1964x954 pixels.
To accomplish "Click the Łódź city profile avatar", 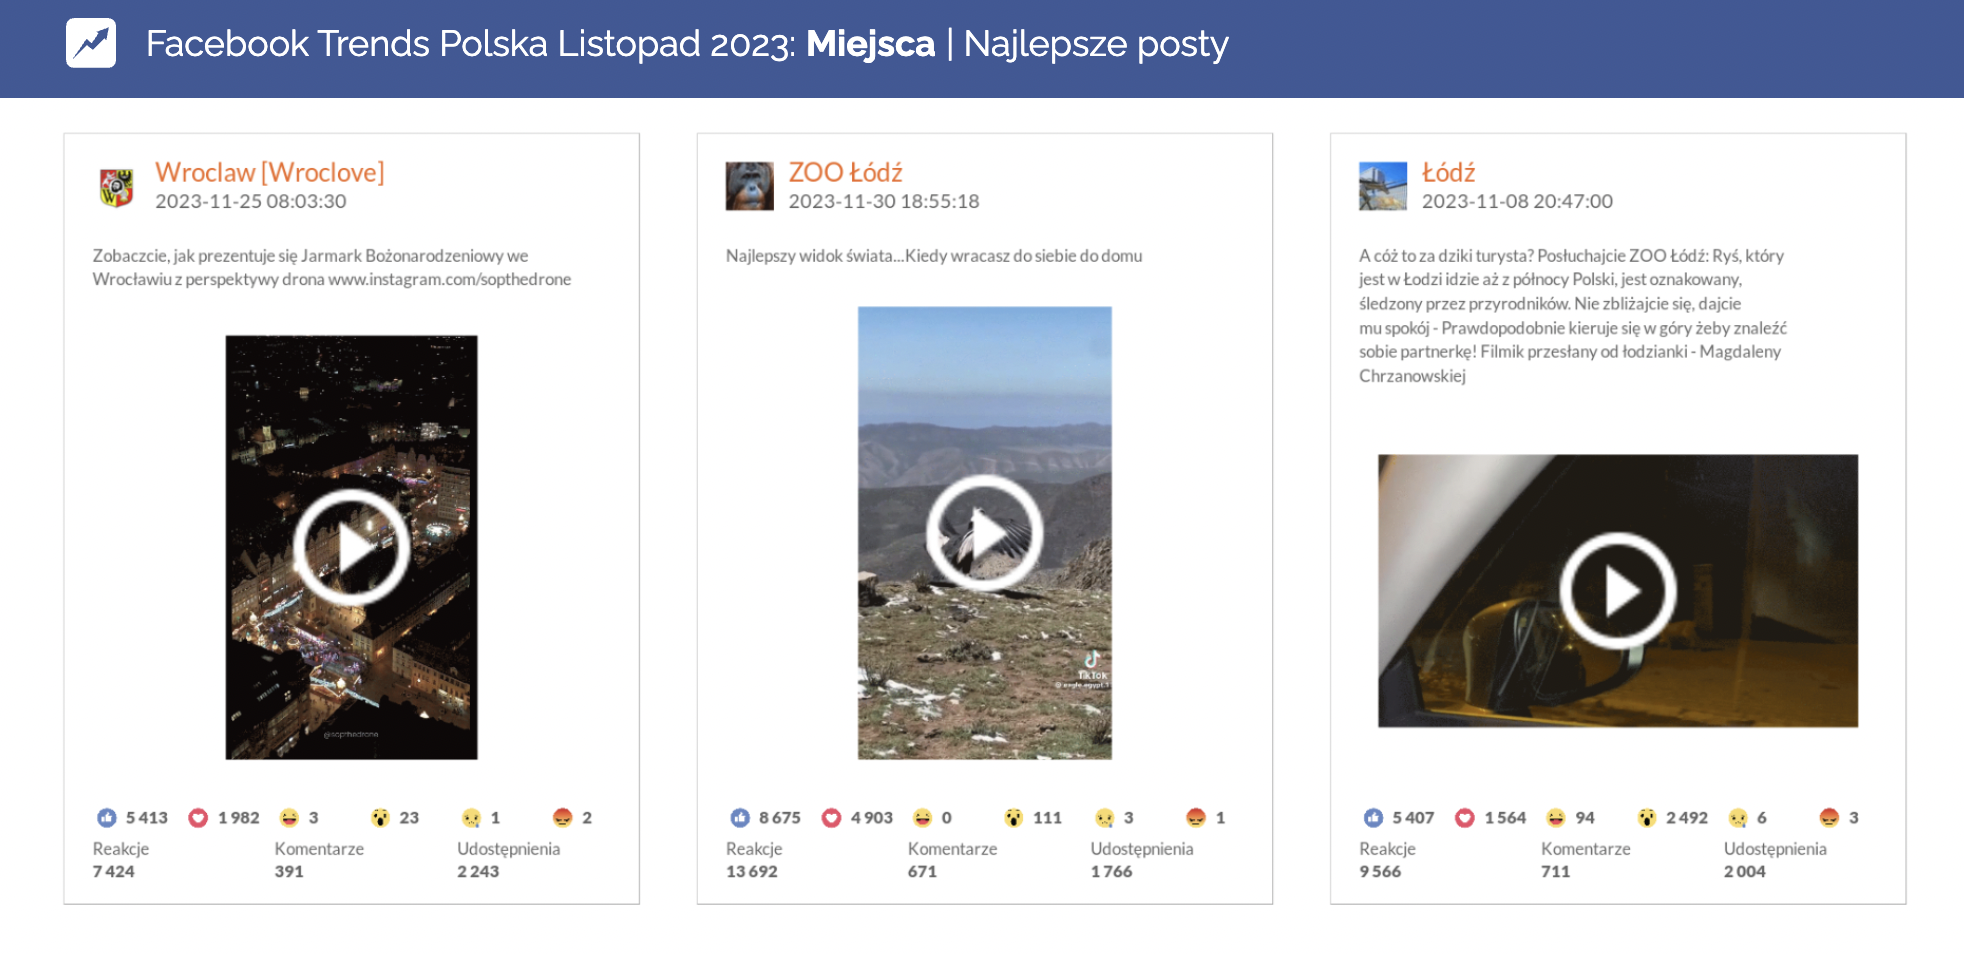I will click(1383, 186).
